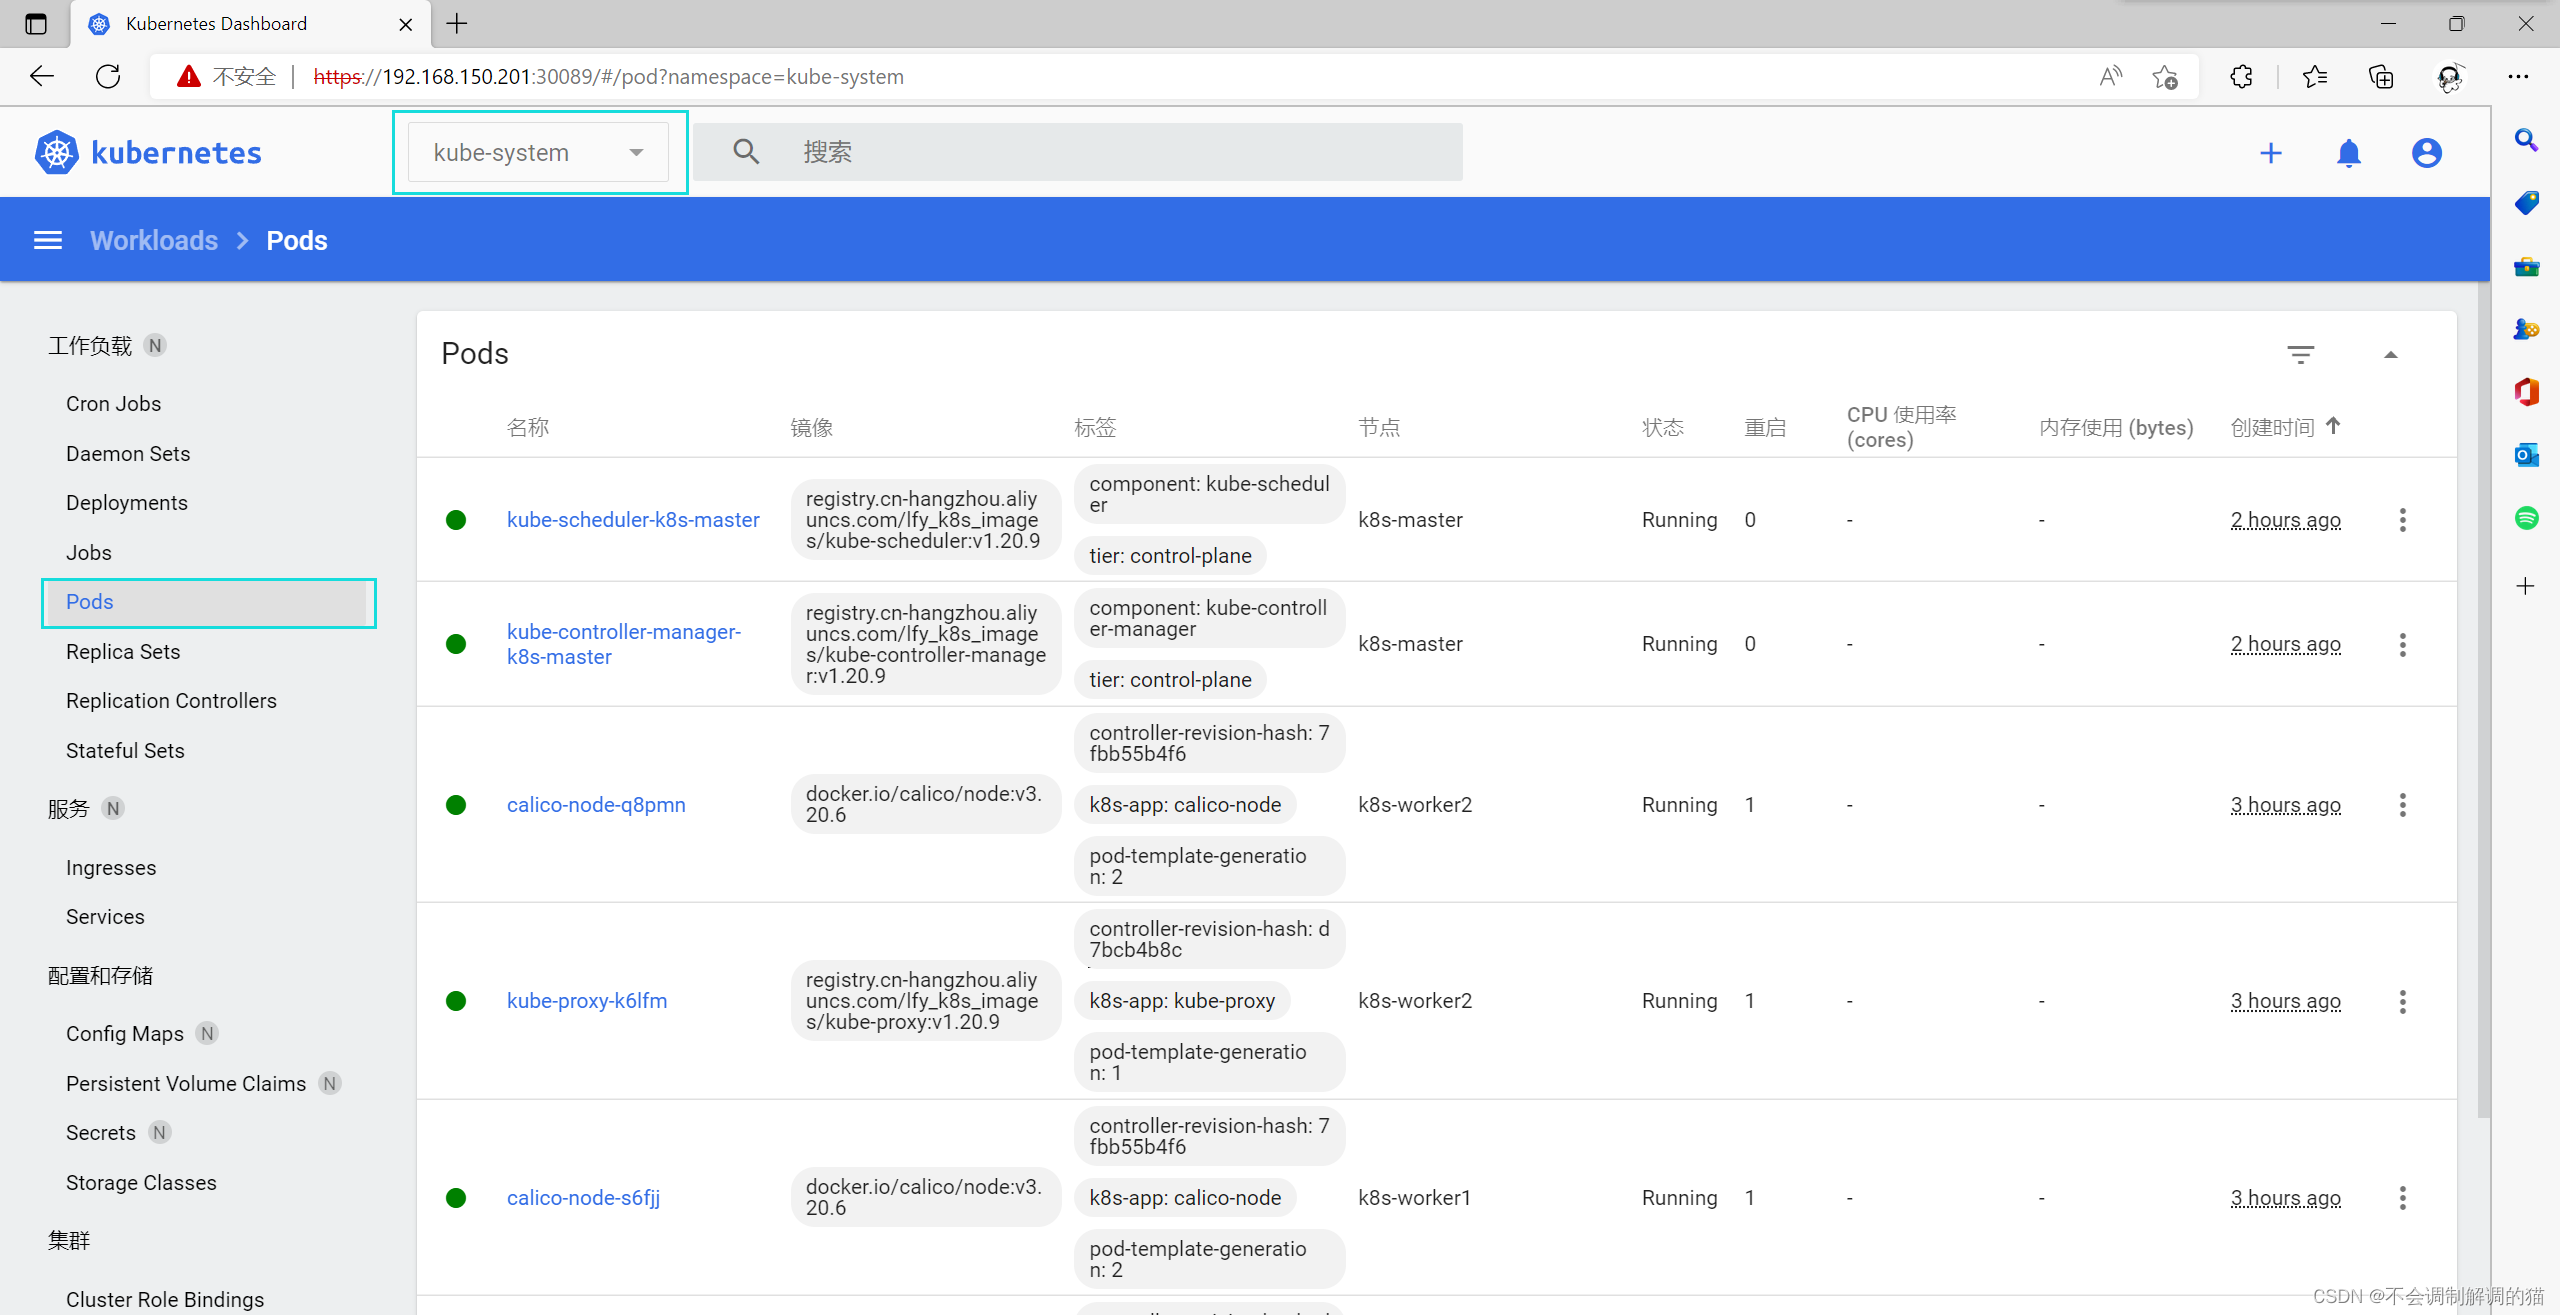Screen dimensions: 2560x1315
Task: Open the hamburger navigation menu
Action: coord(48,241)
